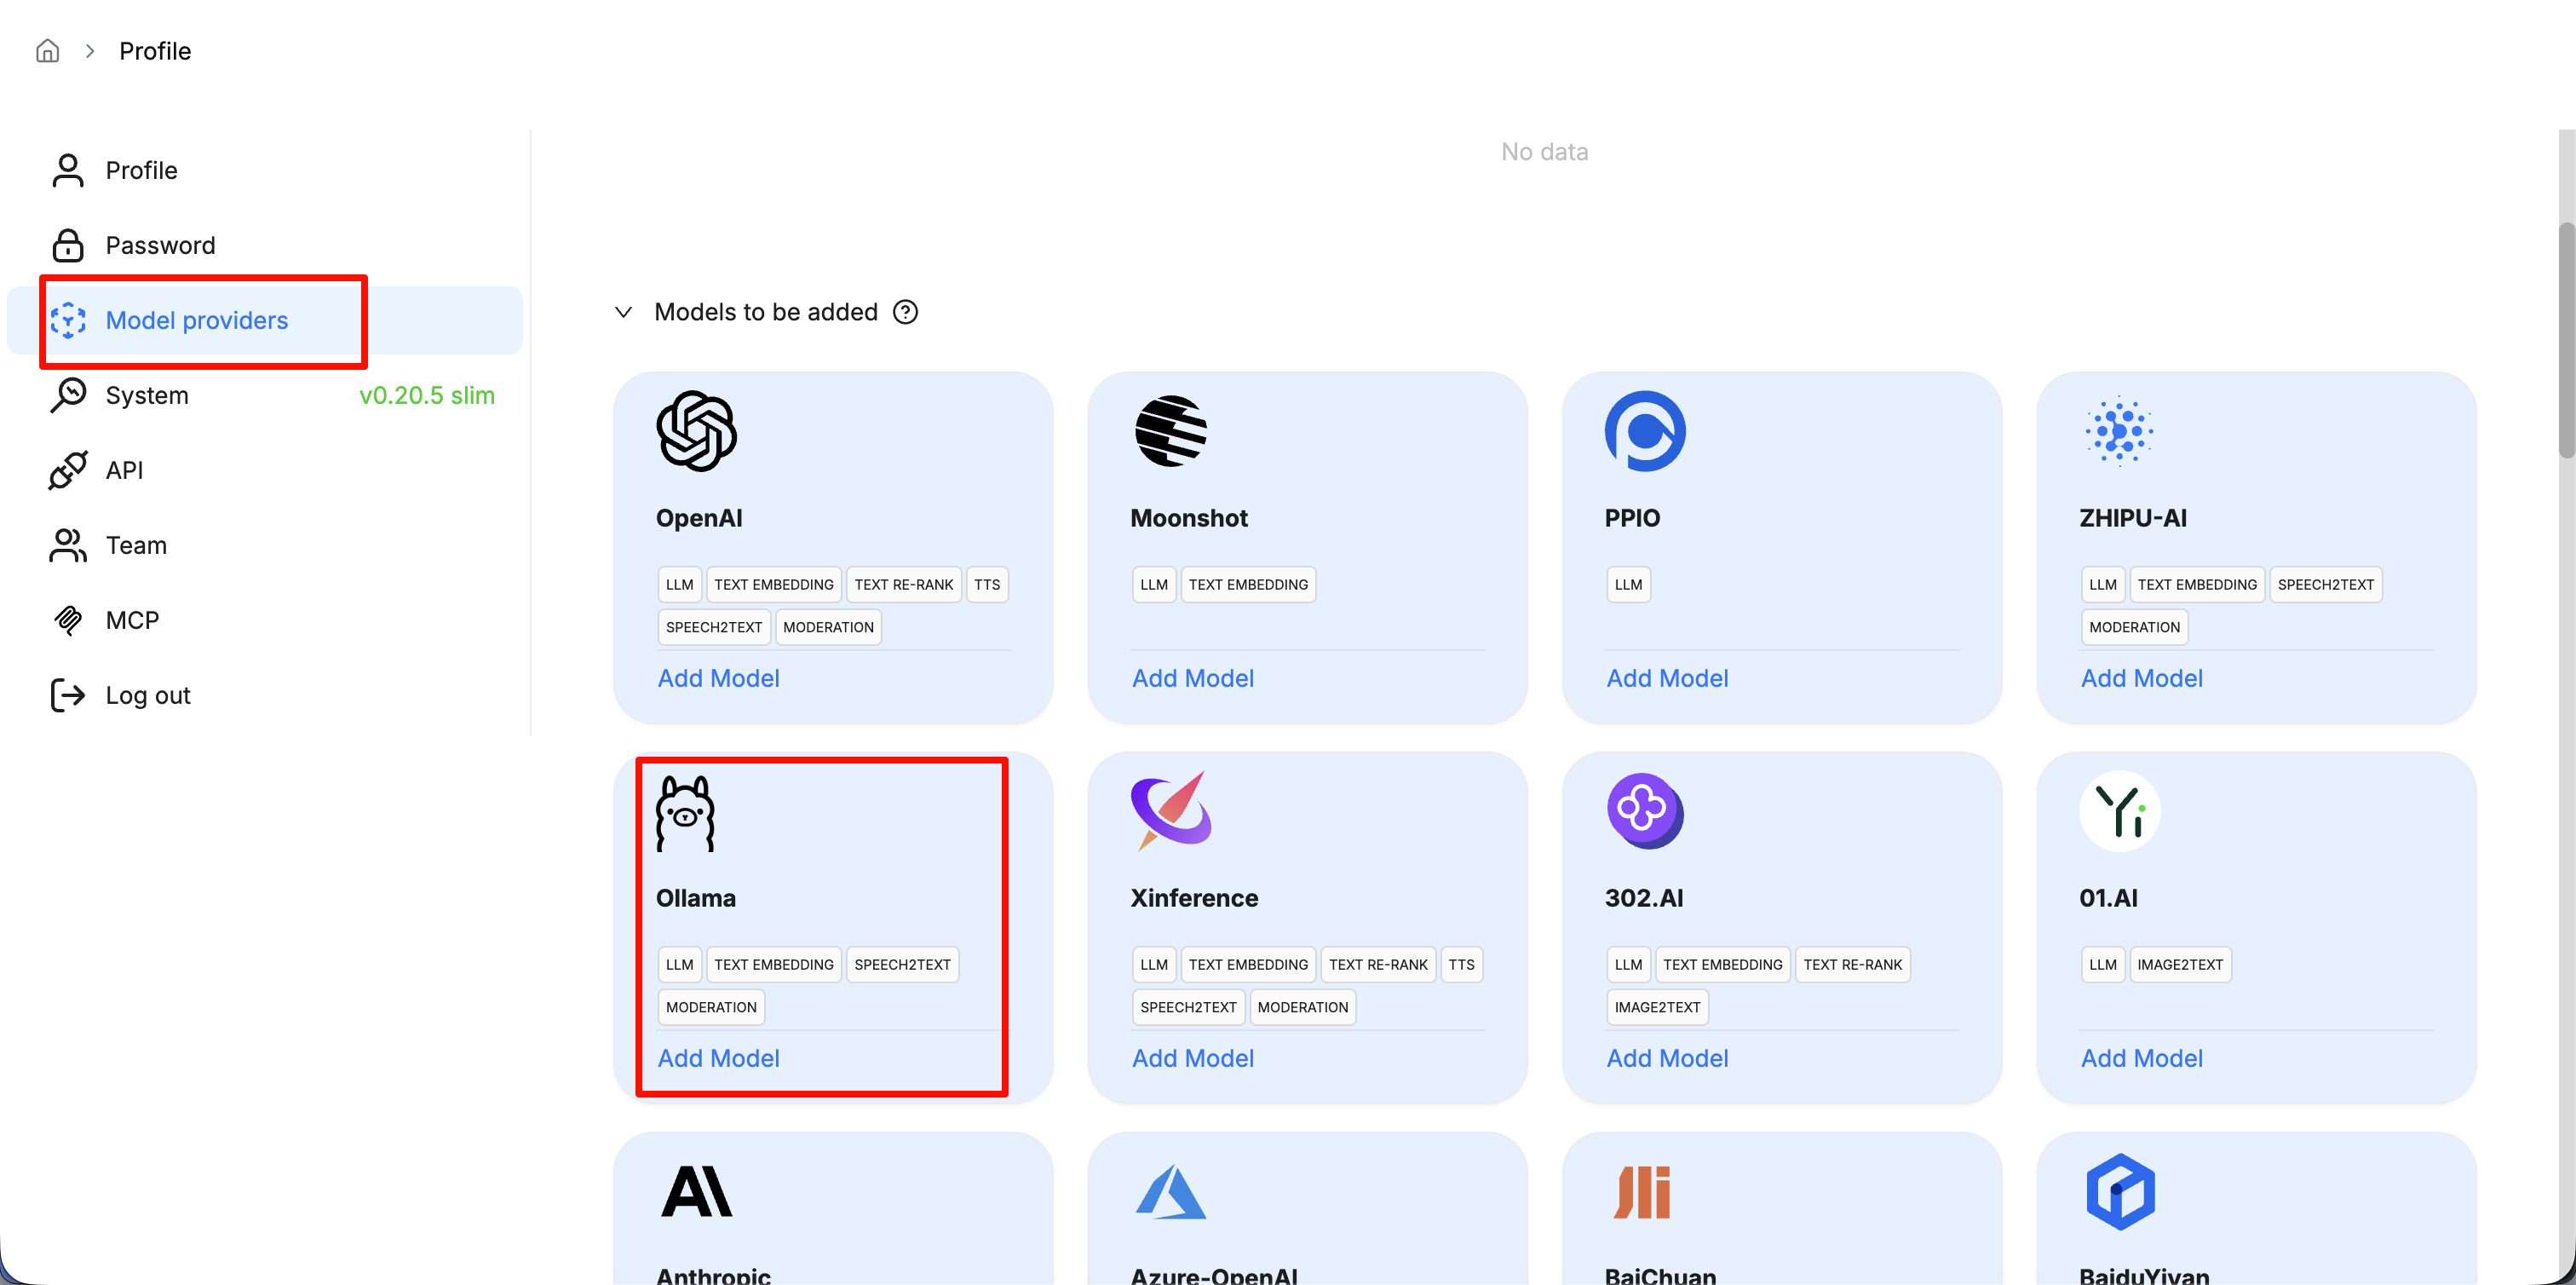Click Add Model under Ollama
The height and width of the screenshot is (1285, 2576).
[718, 1058]
